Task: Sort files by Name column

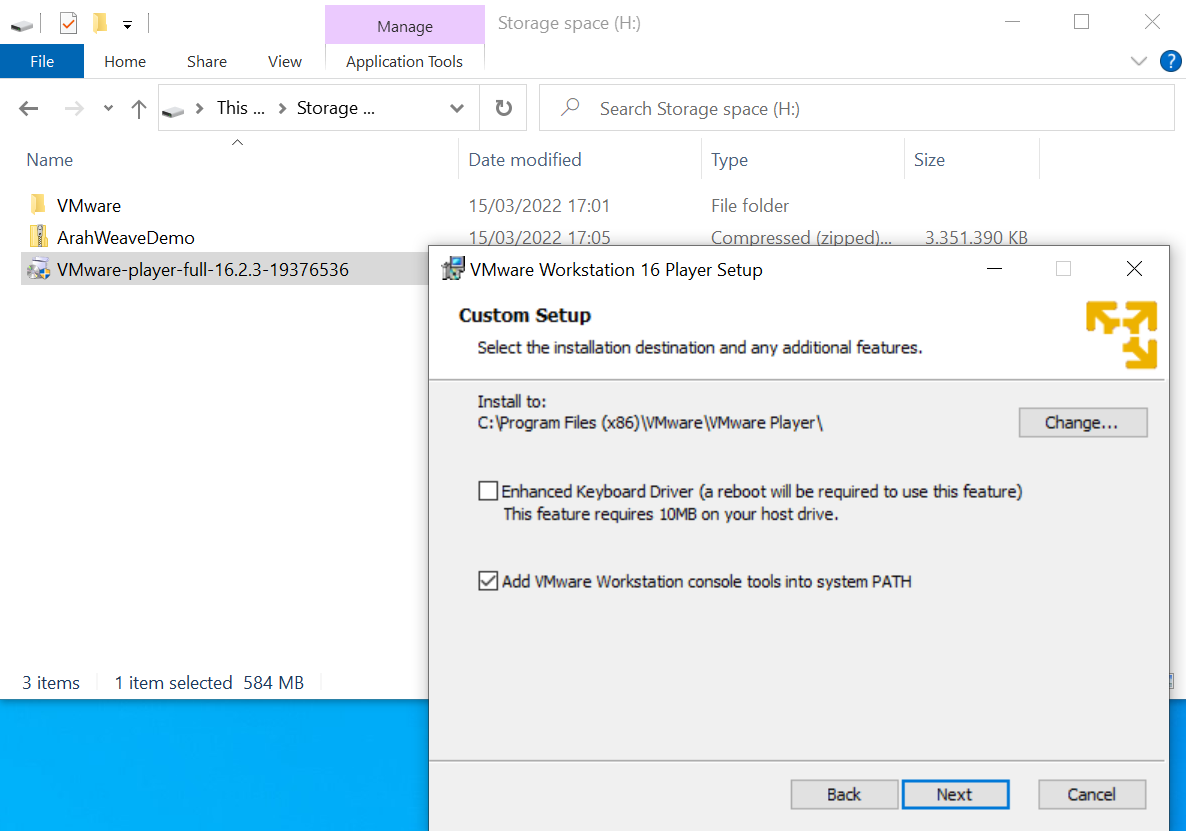Action: [50, 160]
